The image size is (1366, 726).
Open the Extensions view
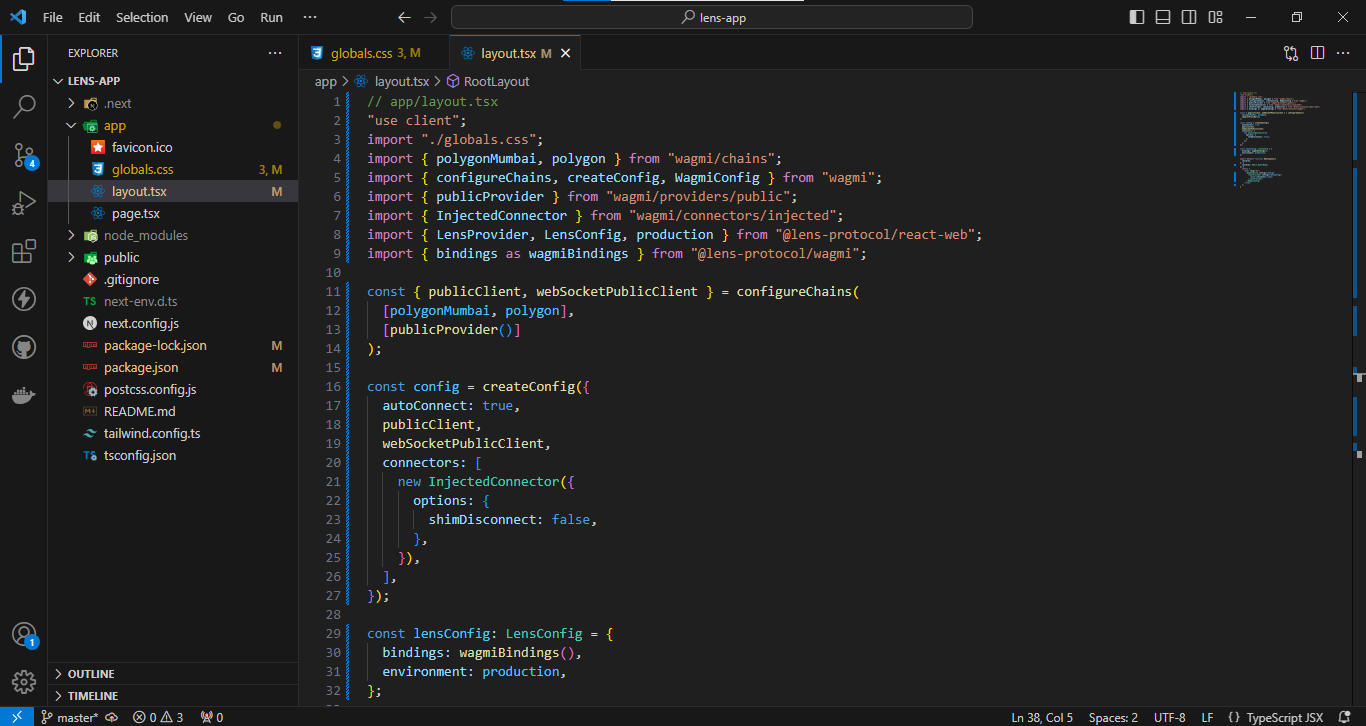click(x=24, y=251)
